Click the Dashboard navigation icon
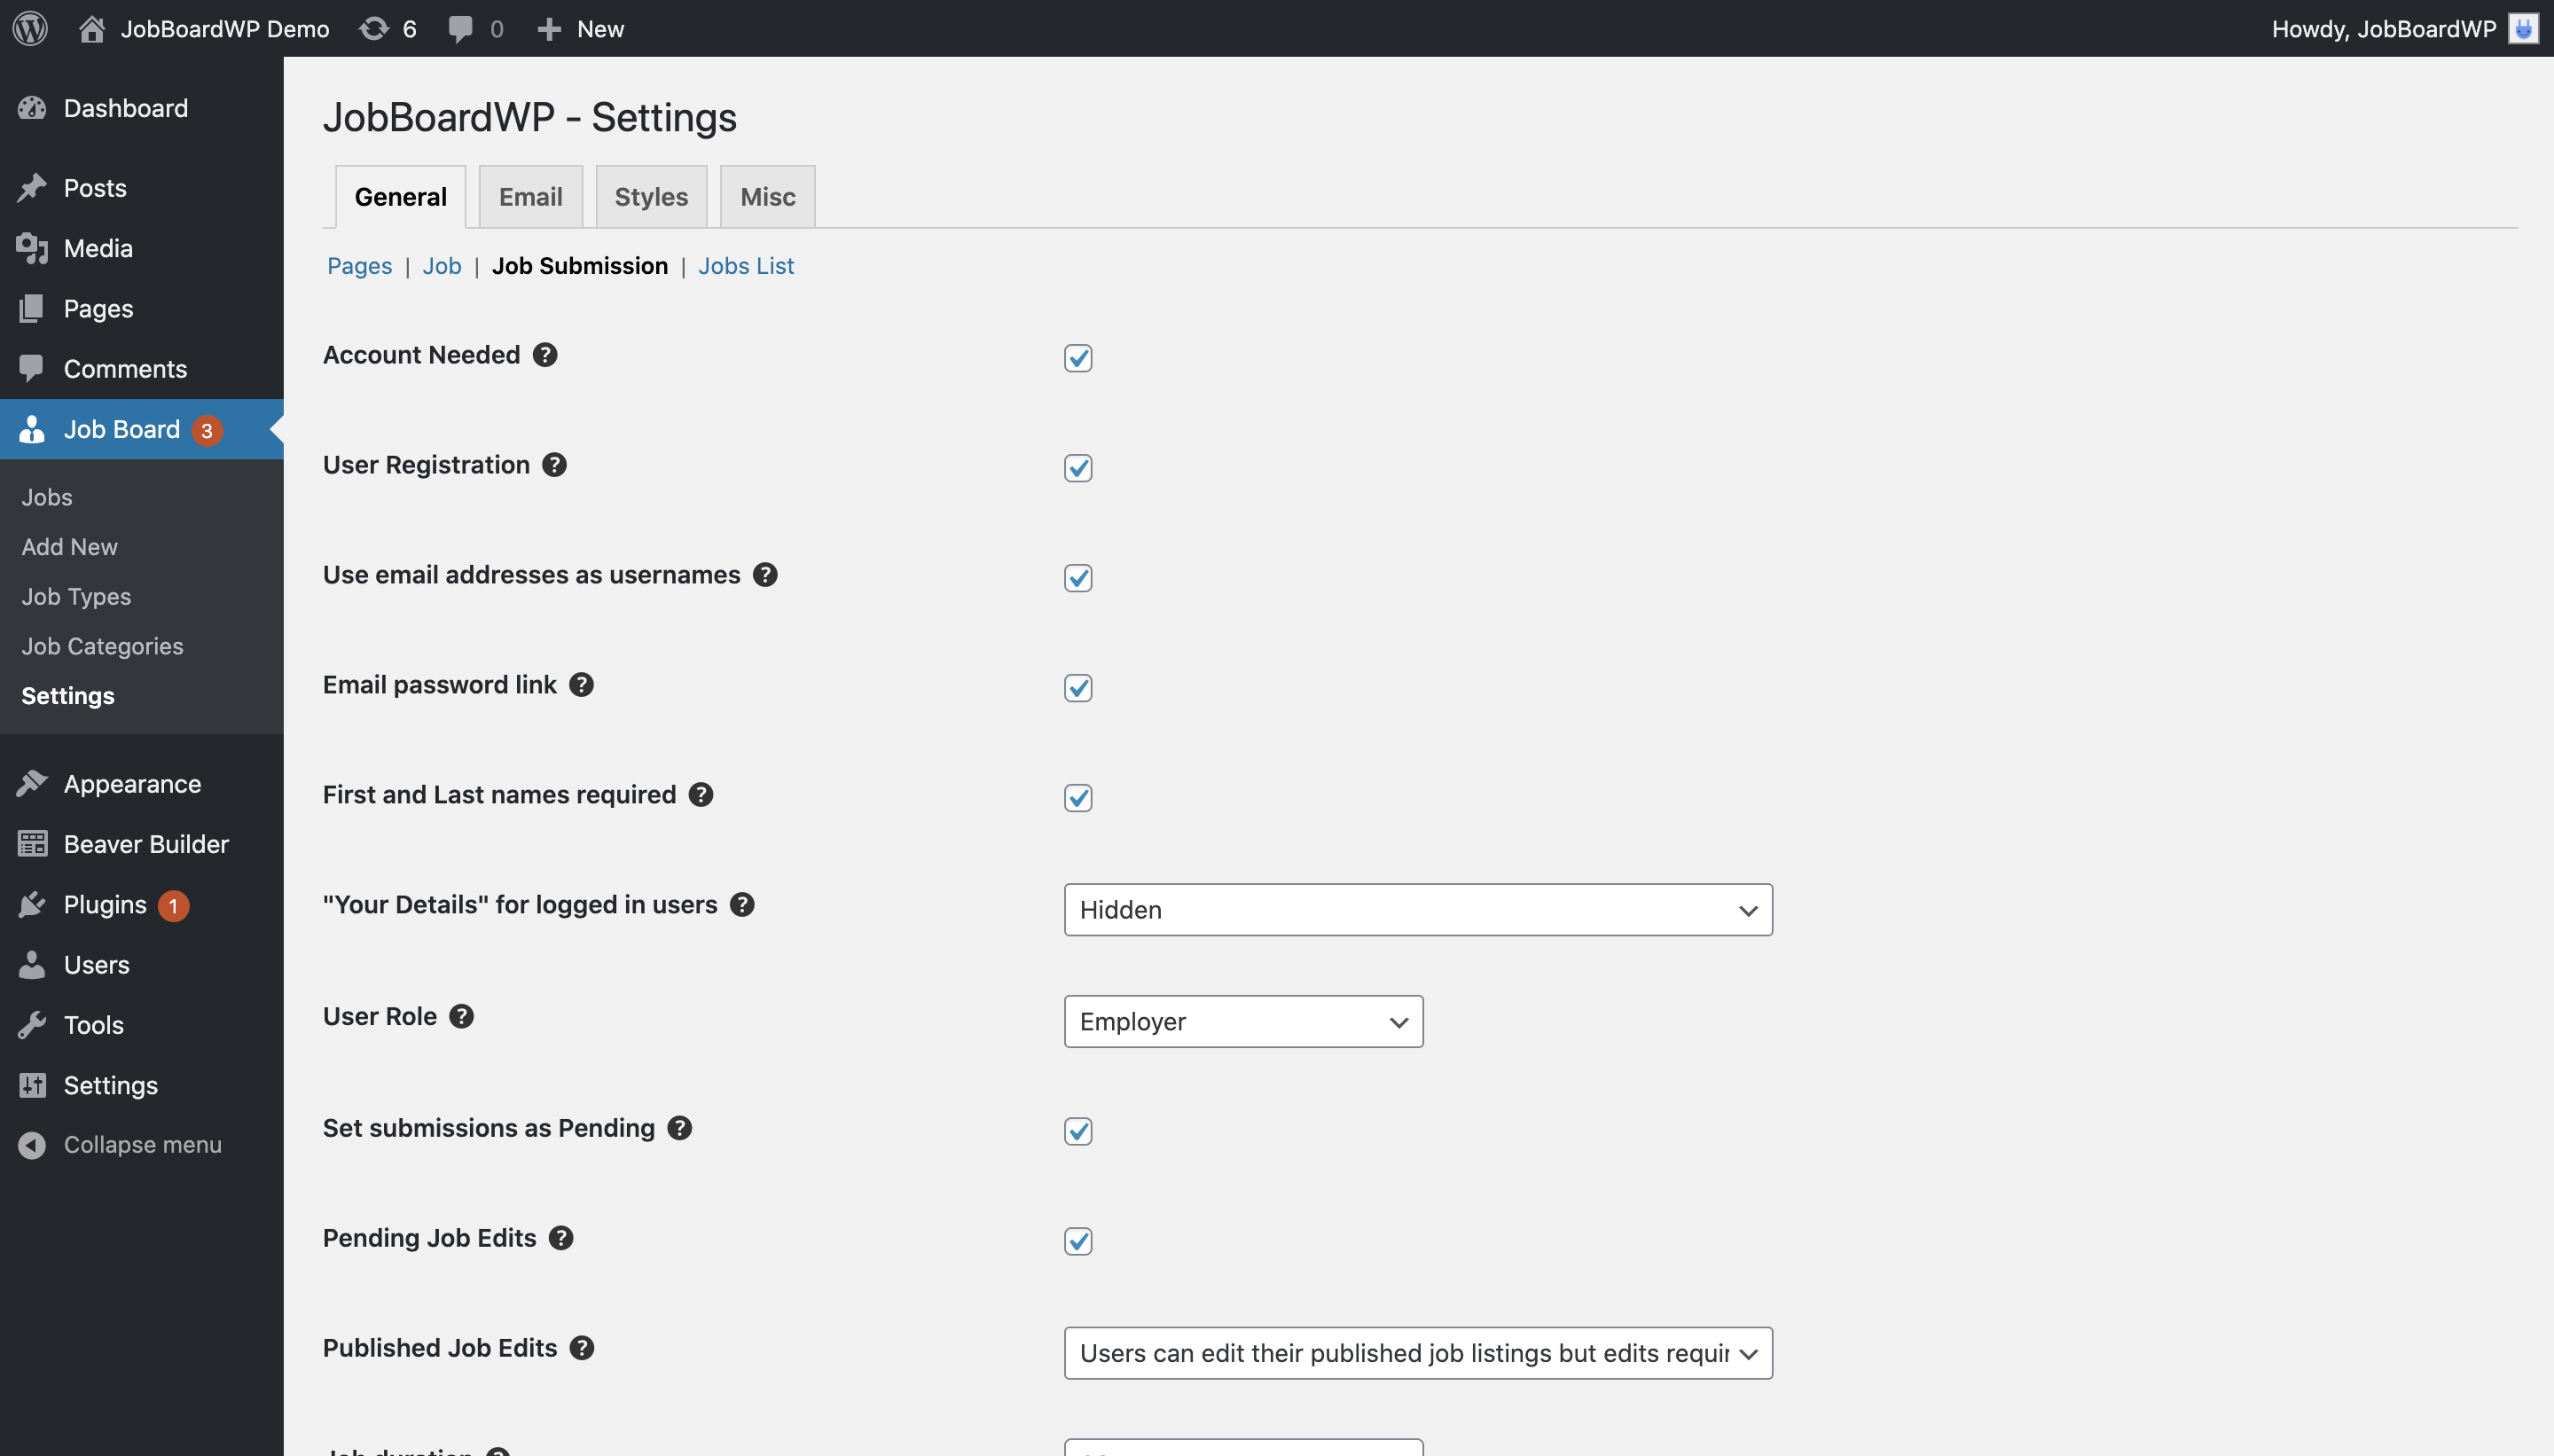 35,107
